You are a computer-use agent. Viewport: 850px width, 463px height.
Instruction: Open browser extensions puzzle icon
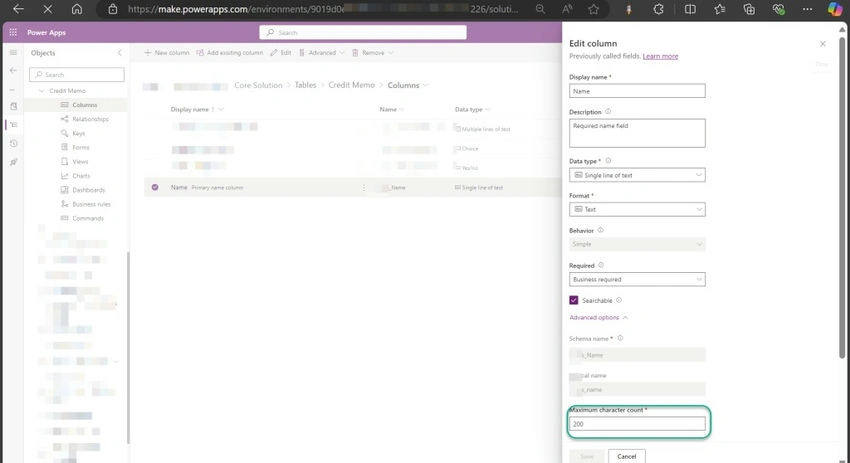click(x=658, y=9)
